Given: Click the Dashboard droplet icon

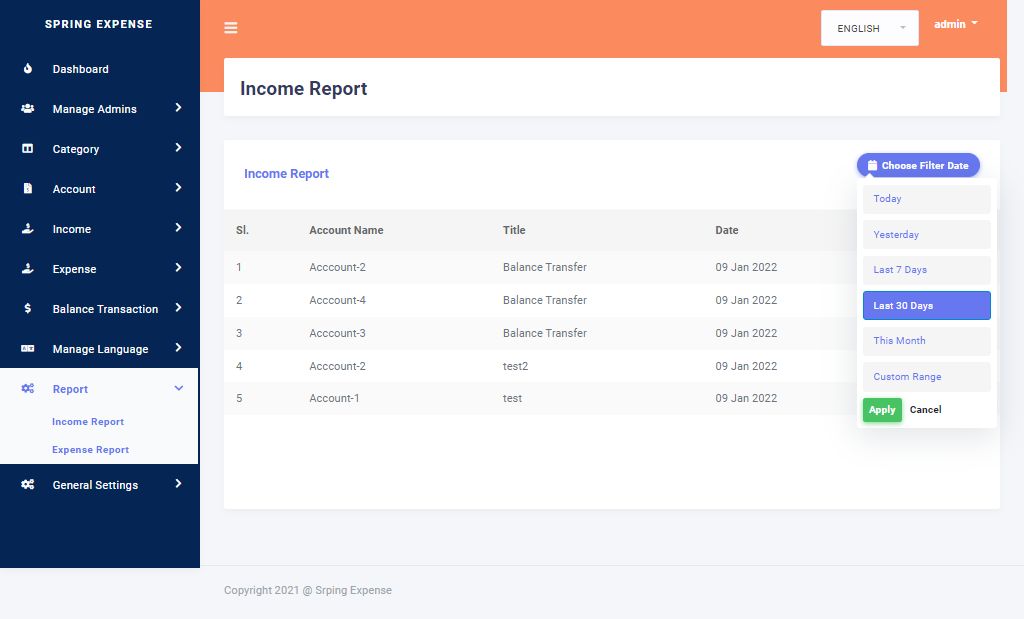Looking at the screenshot, I should (28, 69).
